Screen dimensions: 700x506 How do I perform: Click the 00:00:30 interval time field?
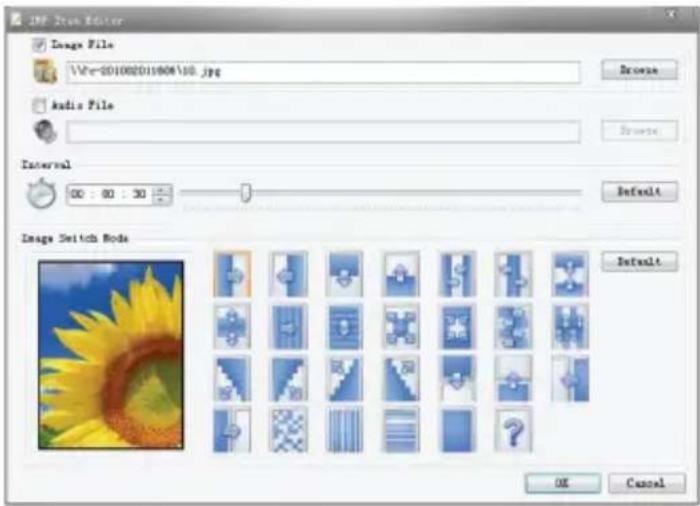[x=110, y=194]
